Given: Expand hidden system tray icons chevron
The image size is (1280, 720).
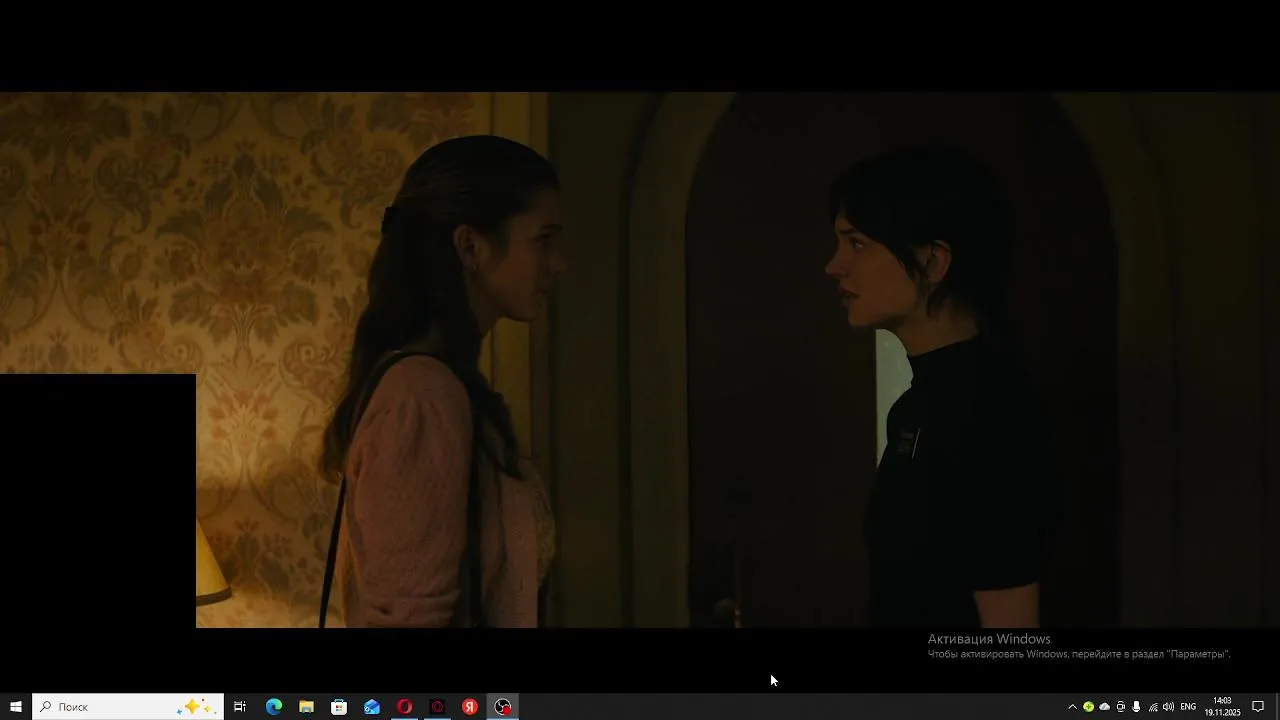Looking at the screenshot, I should click(1072, 707).
